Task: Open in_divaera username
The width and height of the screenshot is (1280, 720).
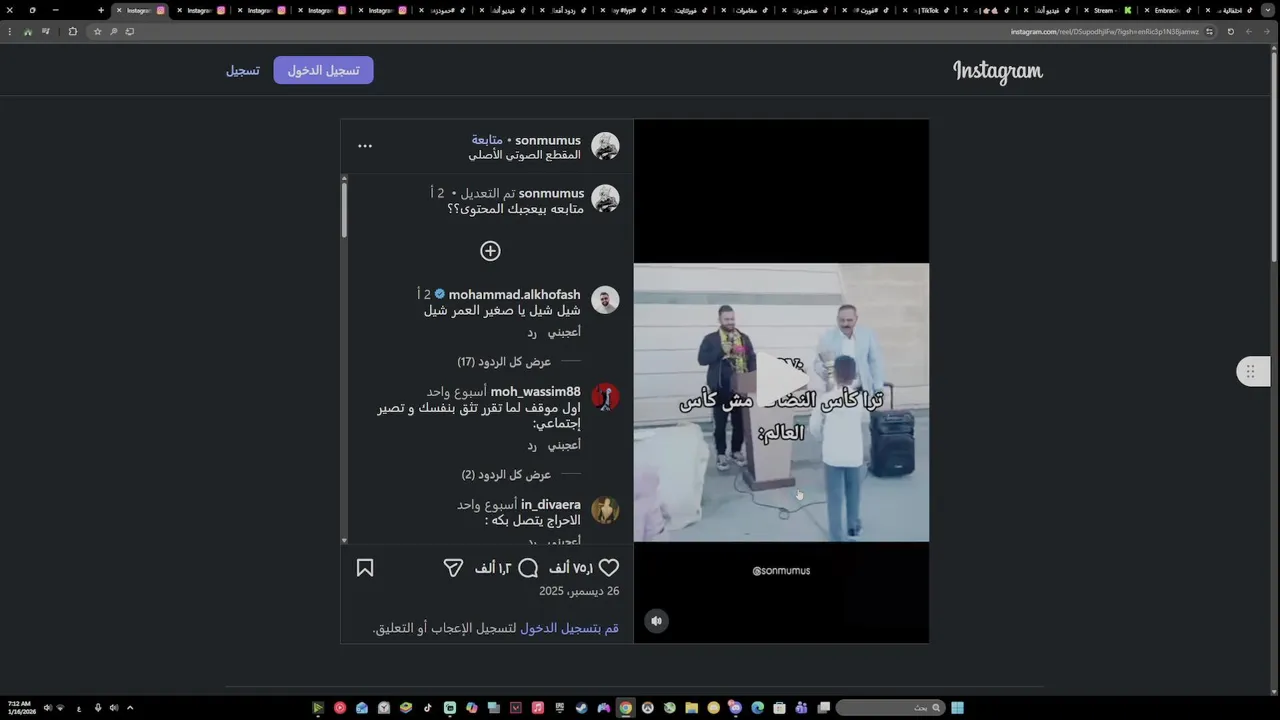Action: click(x=550, y=504)
